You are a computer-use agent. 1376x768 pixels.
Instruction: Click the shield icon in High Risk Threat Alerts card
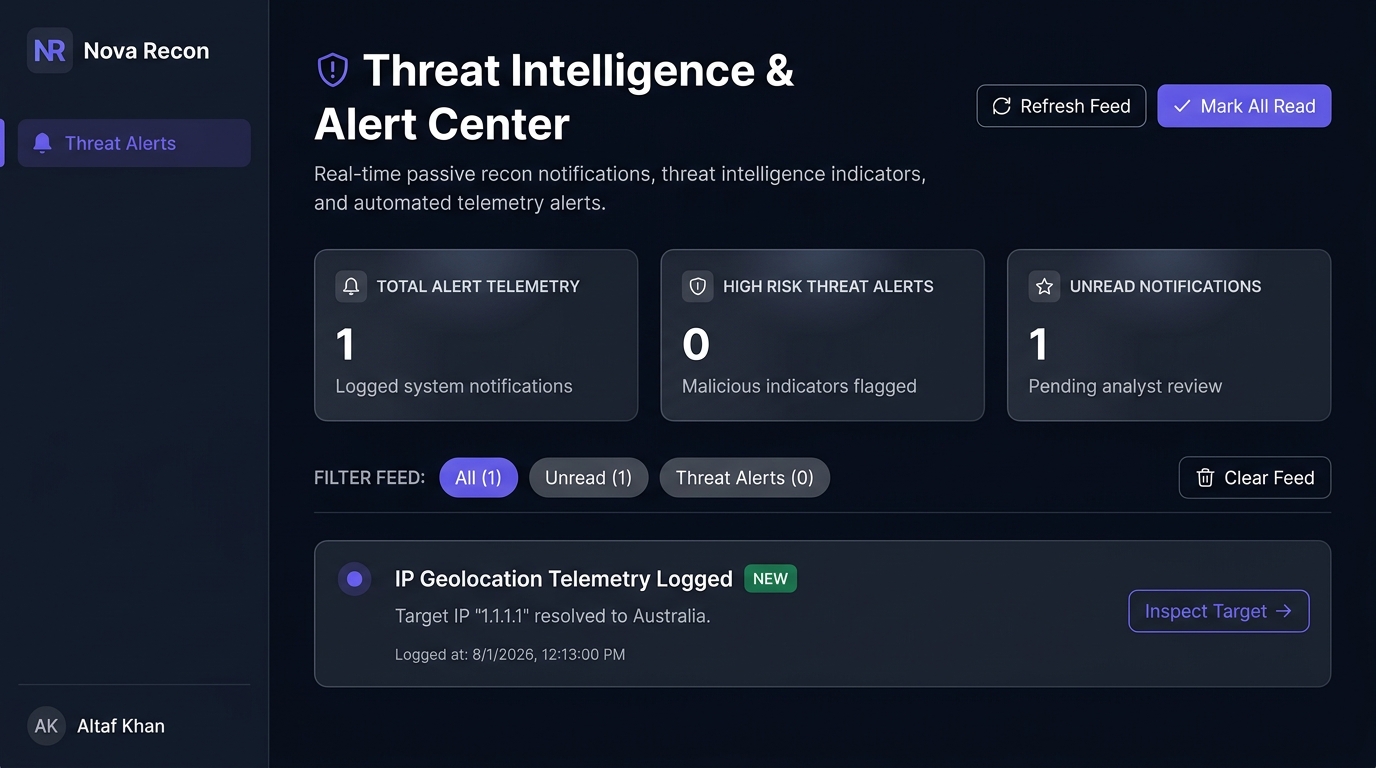coord(698,286)
